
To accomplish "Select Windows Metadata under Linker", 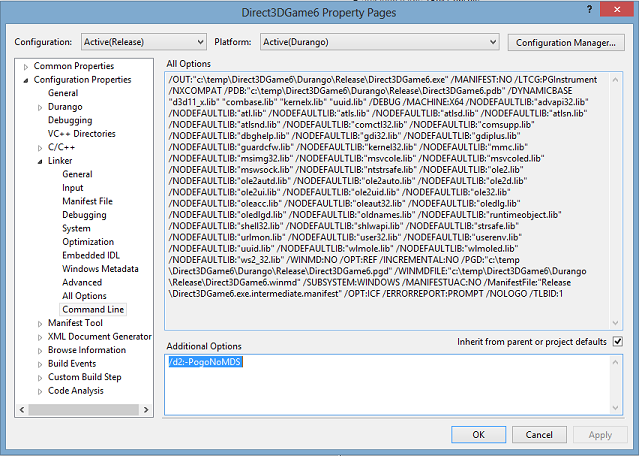I will click(100, 269).
